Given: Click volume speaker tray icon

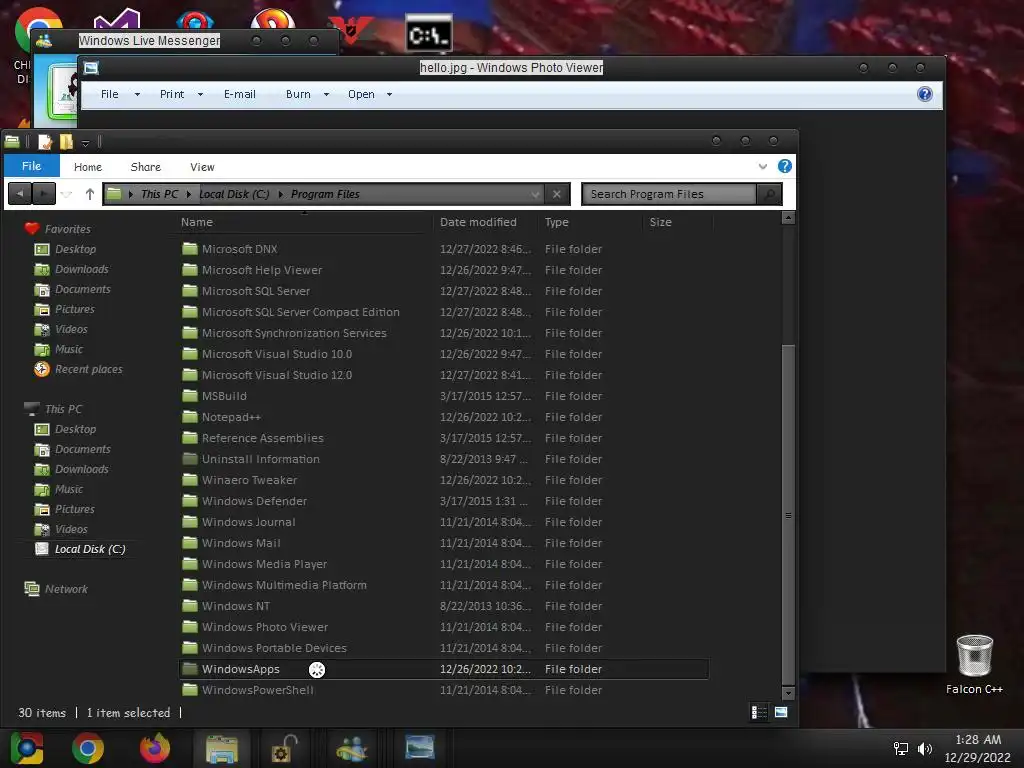Looking at the screenshot, I should (x=924, y=748).
